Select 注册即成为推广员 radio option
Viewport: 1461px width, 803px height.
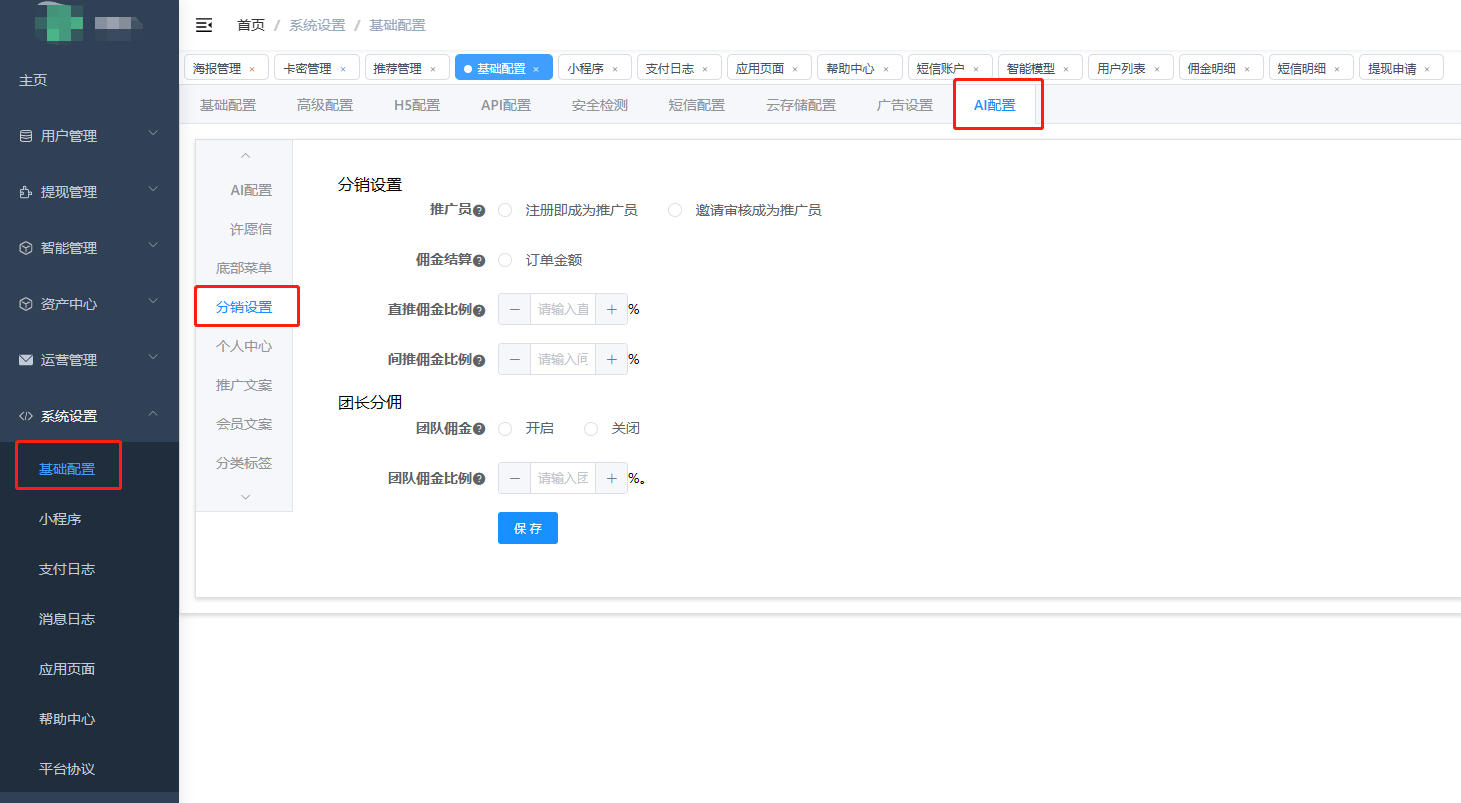click(x=506, y=210)
